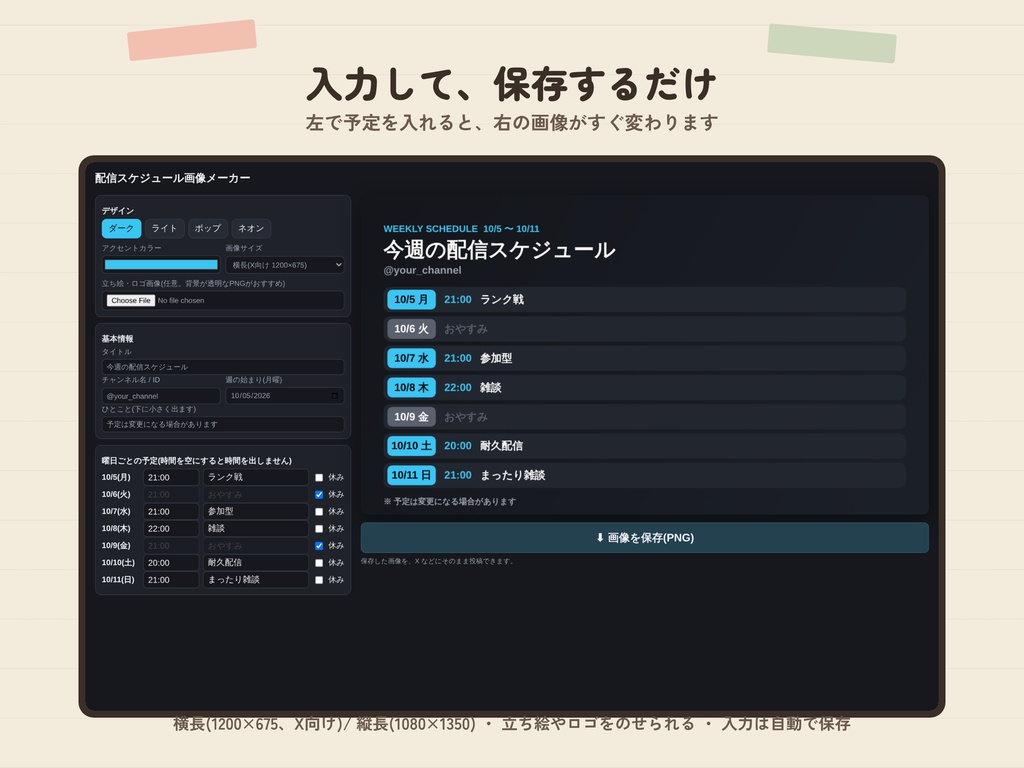Click the 10/8 木 badge in preview

pyautogui.click(x=411, y=387)
